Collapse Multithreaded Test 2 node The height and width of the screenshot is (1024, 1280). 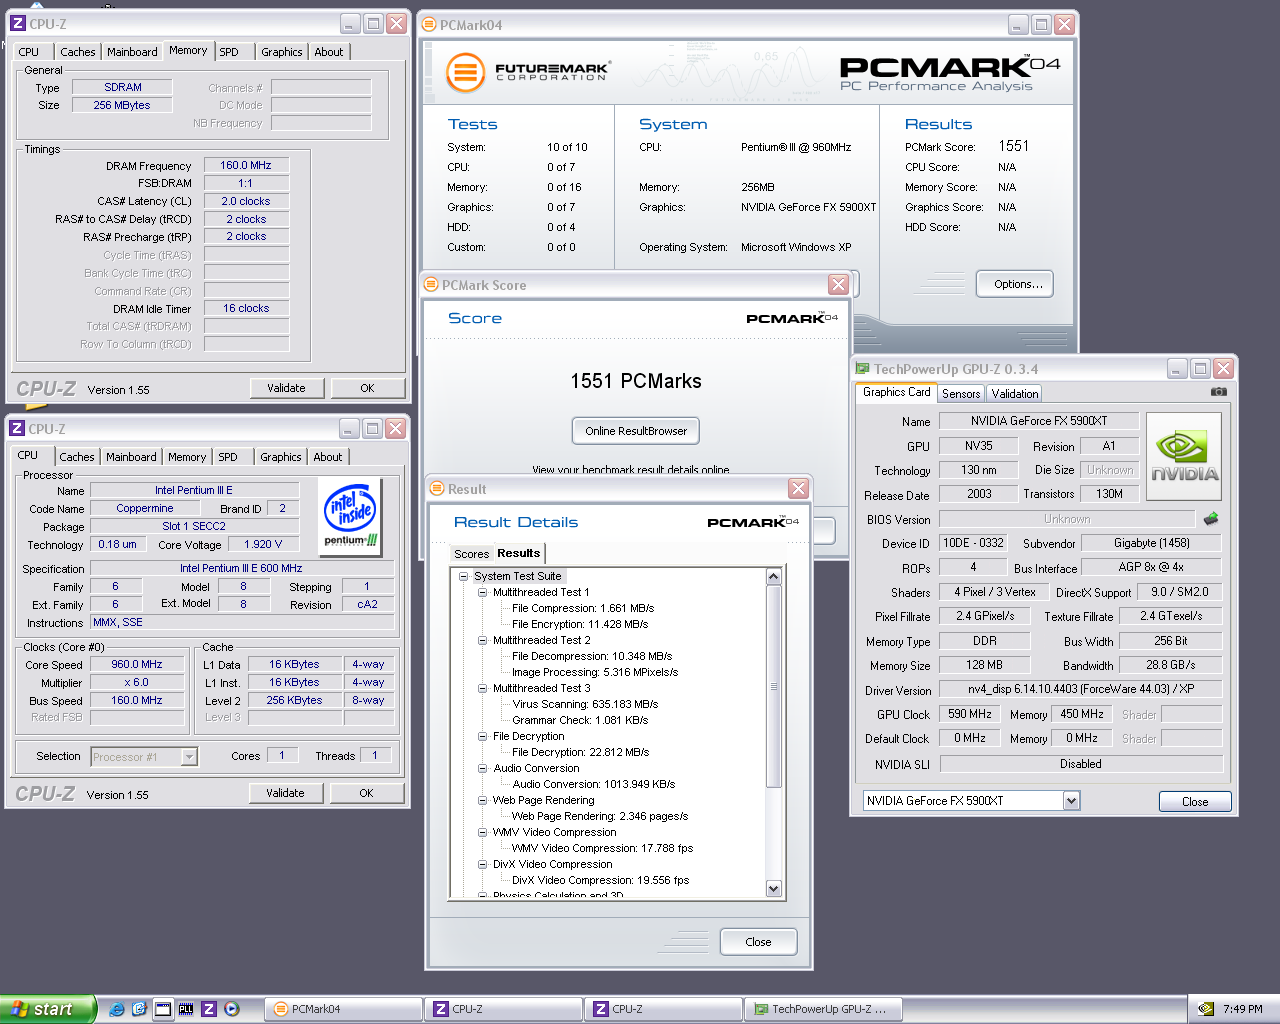click(482, 640)
